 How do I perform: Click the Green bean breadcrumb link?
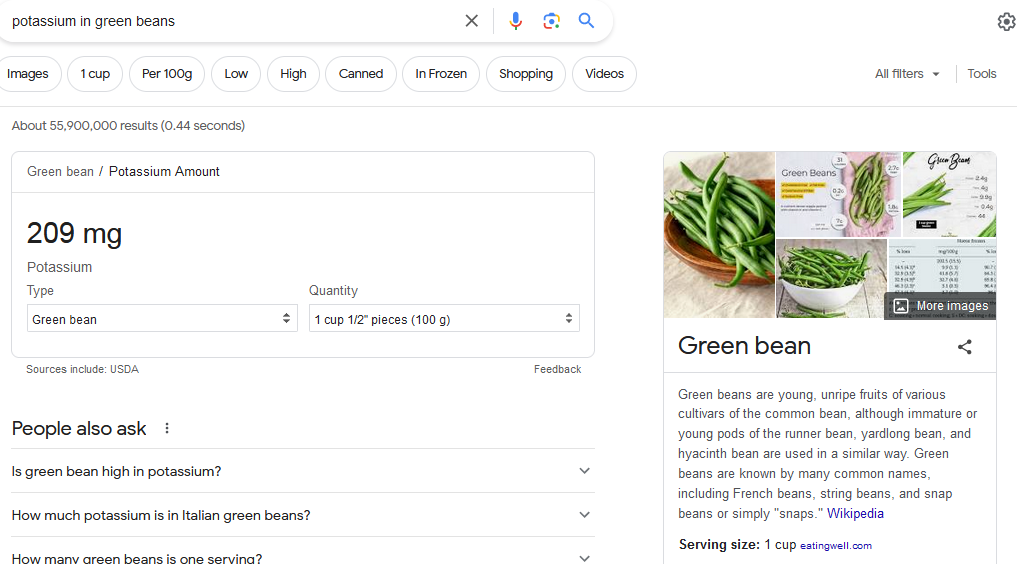coord(60,172)
